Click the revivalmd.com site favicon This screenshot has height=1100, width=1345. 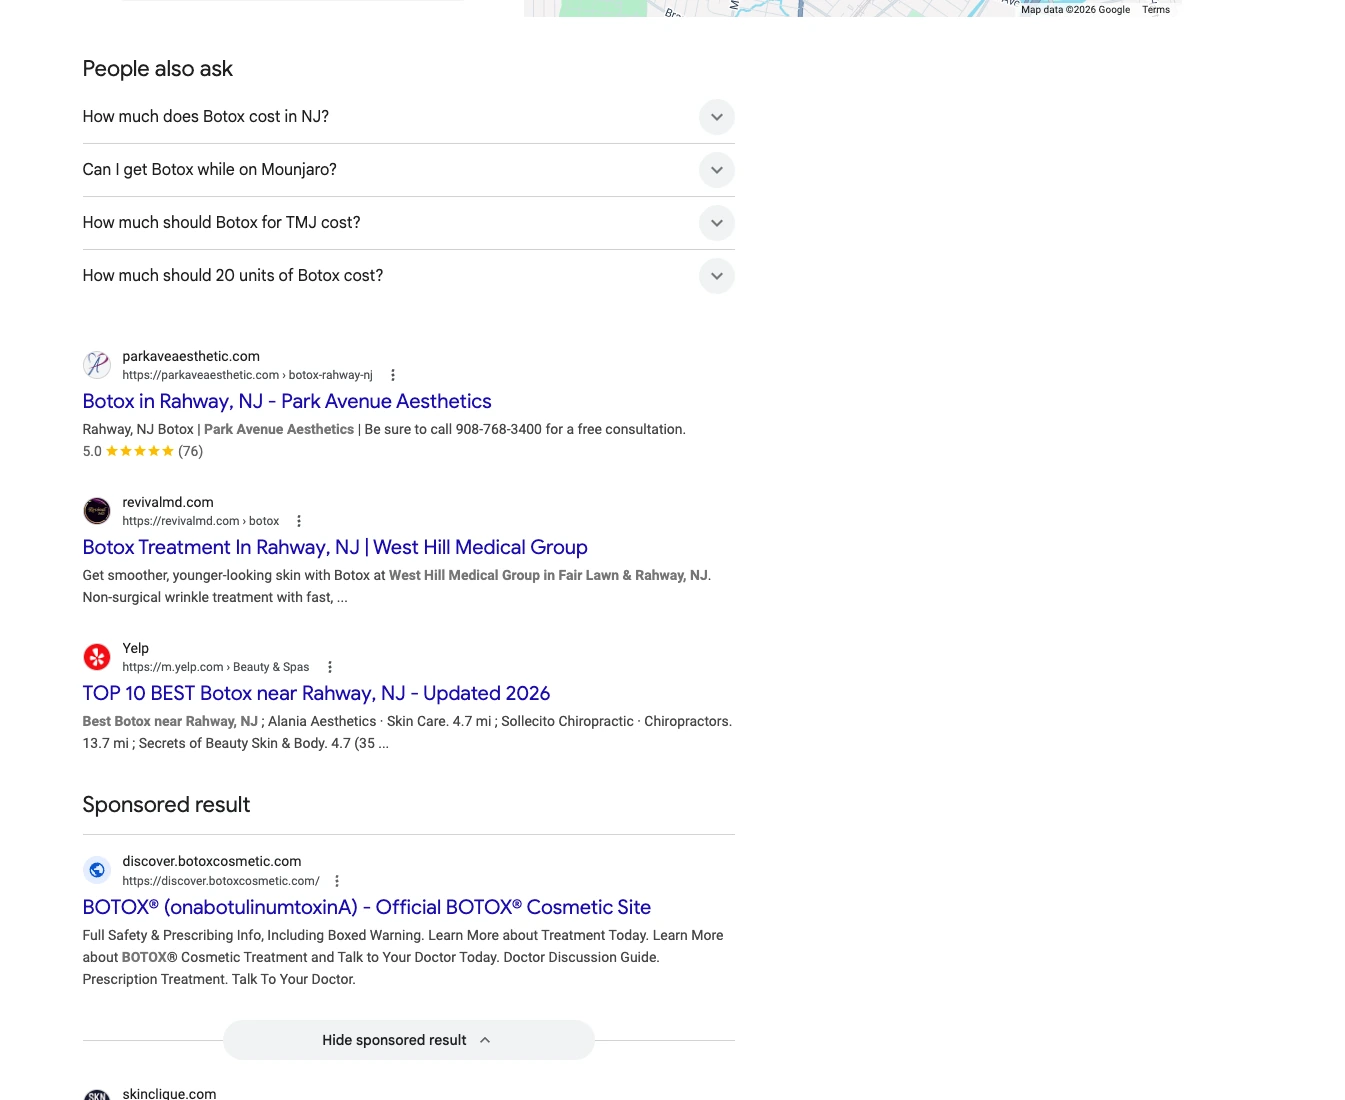(x=97, y=511)
